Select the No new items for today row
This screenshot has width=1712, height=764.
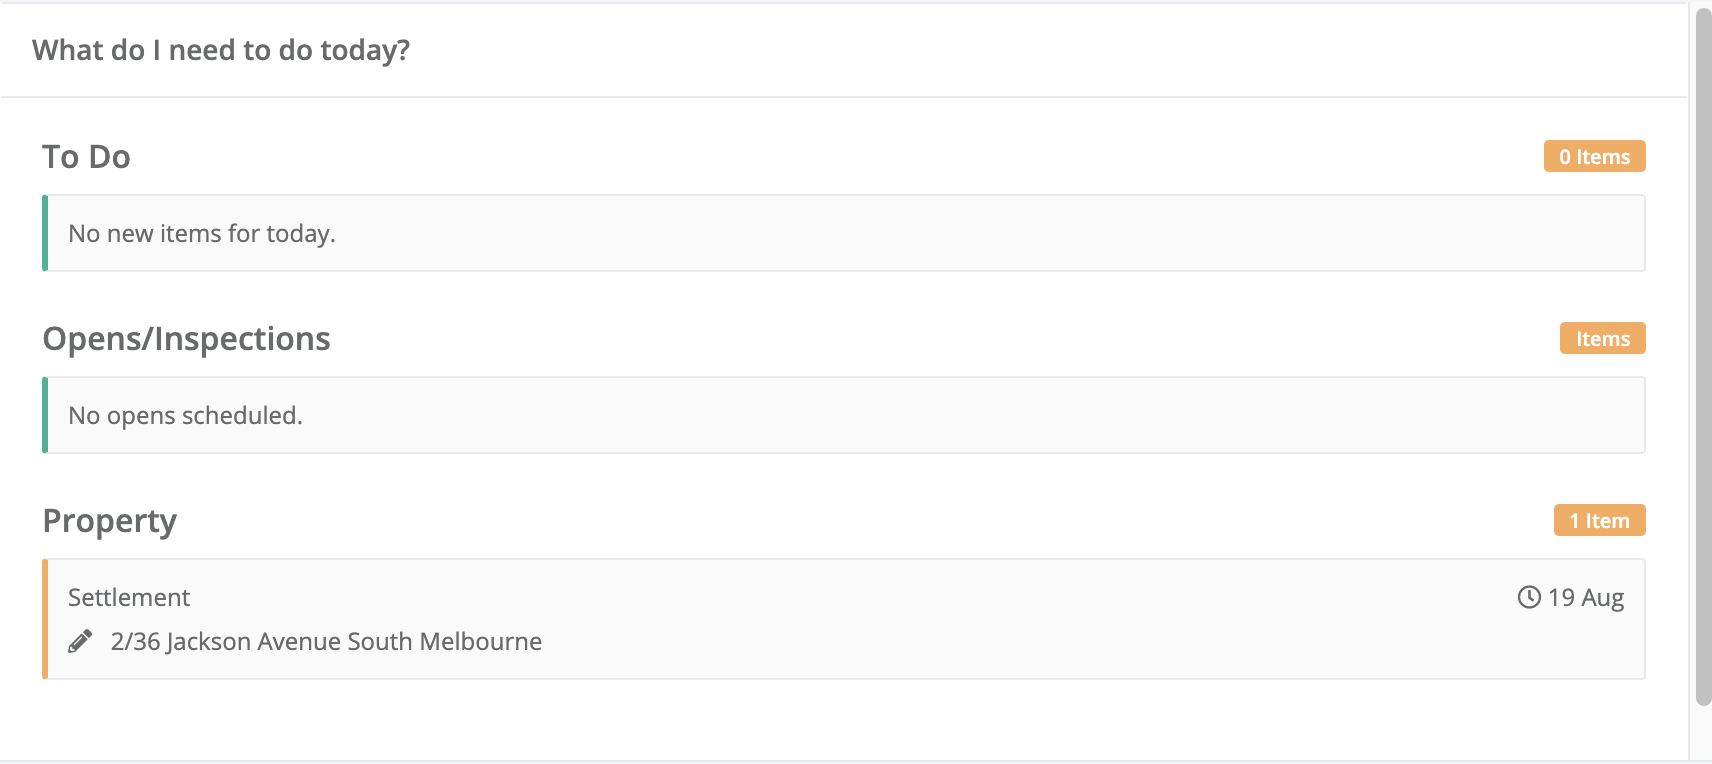(844, 233)
